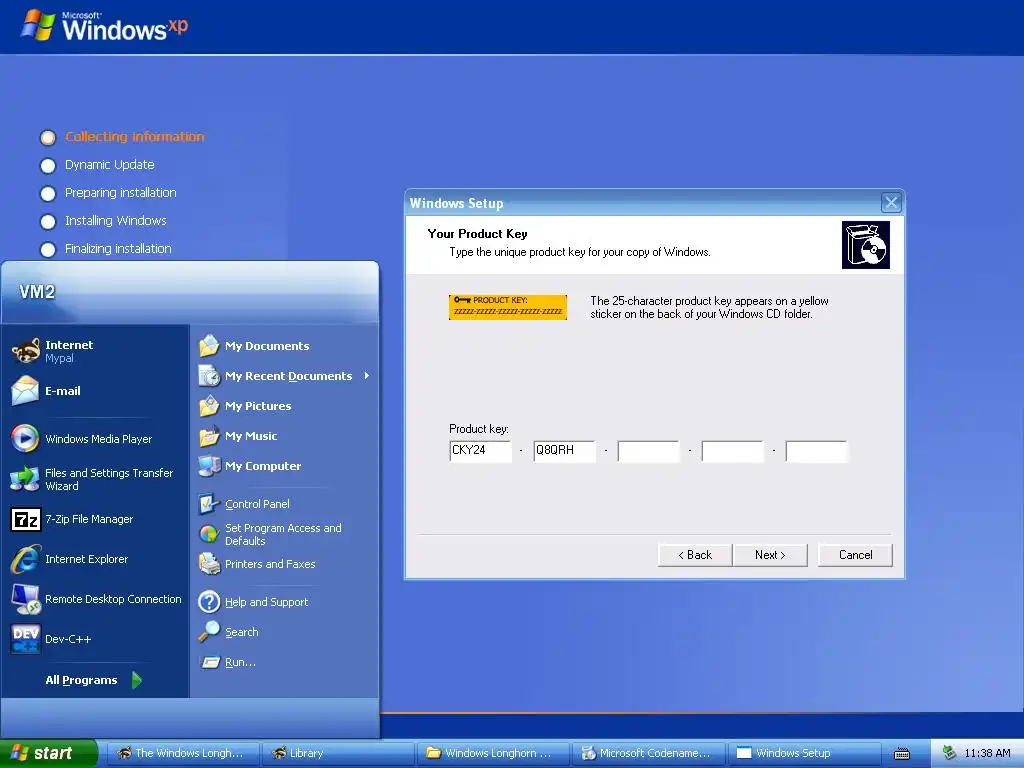Click Finalizing installation setup step
The height and width of the screenshot is (768, 1024).
point(118,249)
